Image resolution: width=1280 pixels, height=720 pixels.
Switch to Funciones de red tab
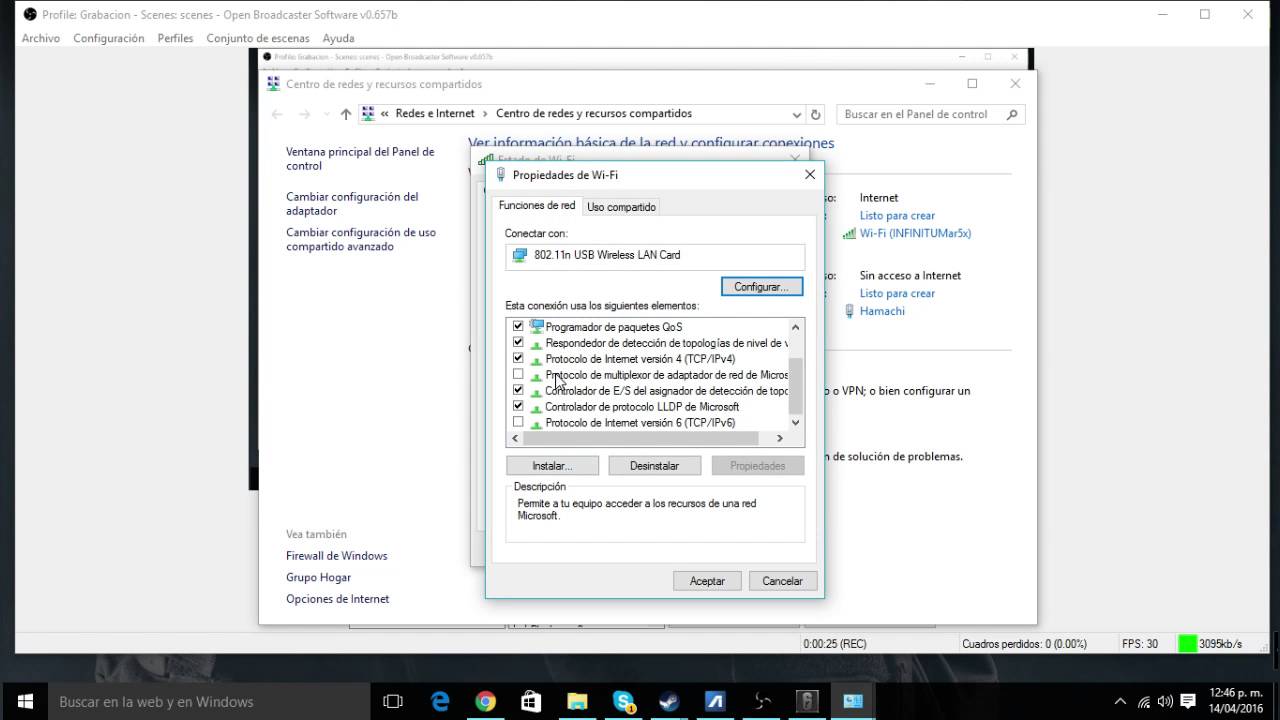tap(537, 205)
